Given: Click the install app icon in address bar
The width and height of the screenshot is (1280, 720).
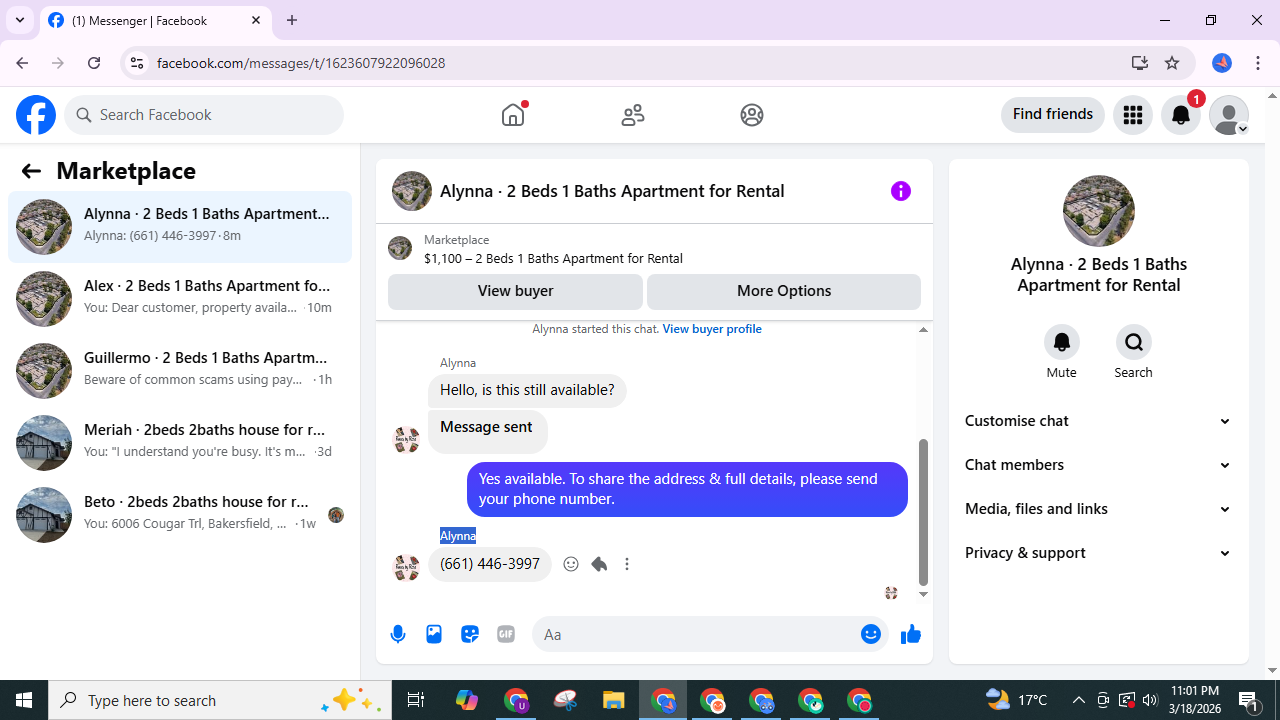Looking at the screenshot, I should (1139, 63).
